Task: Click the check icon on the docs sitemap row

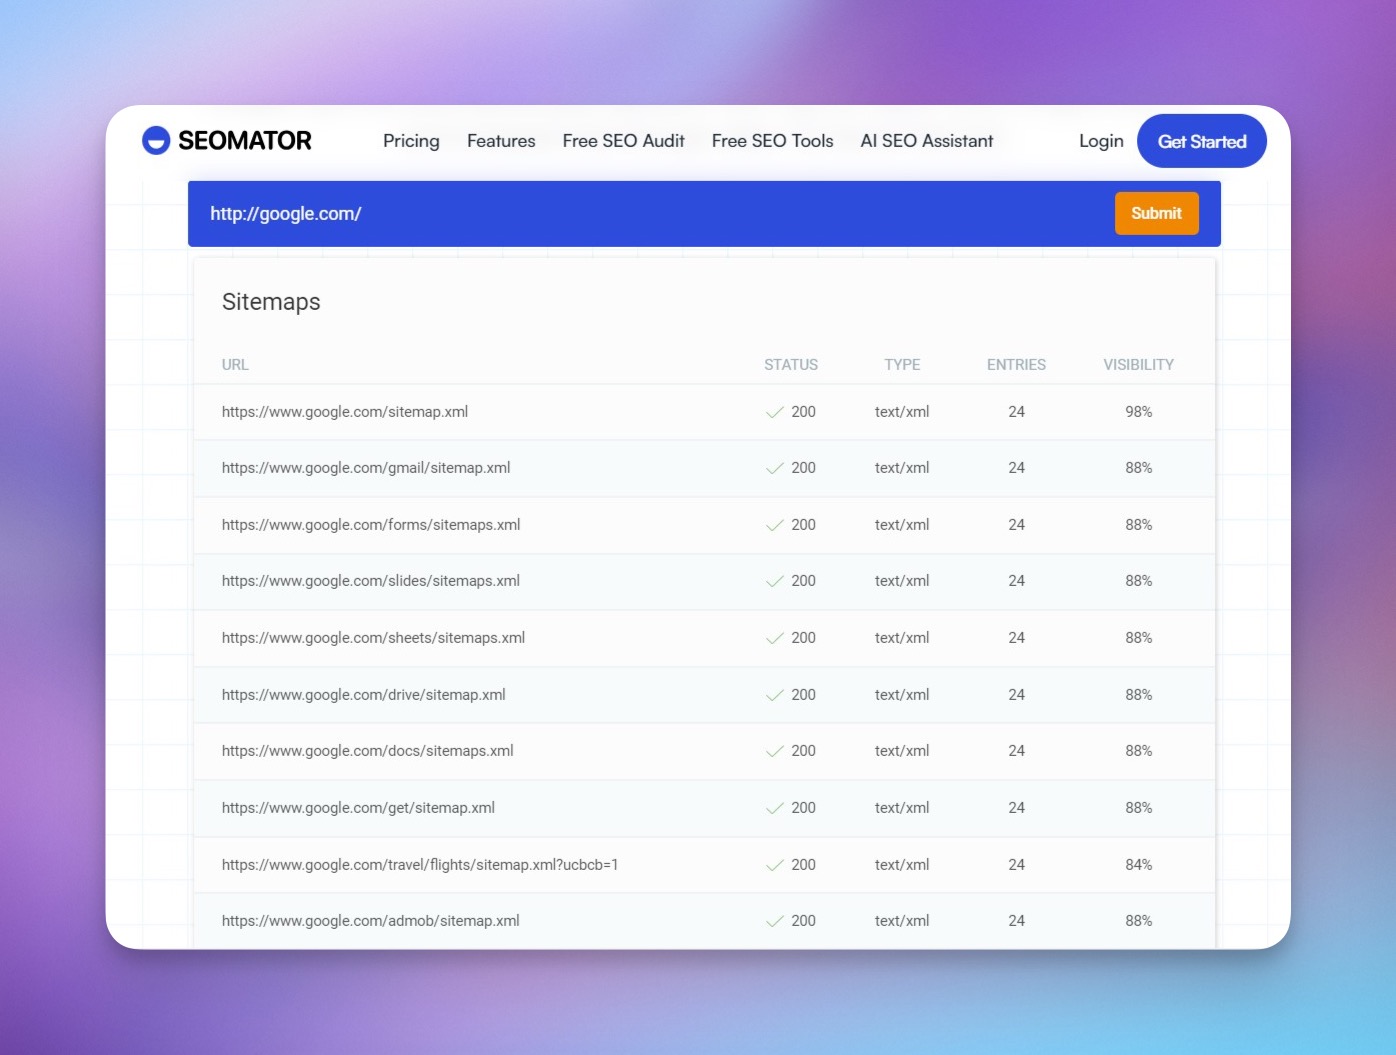Action: (x=774, y=751)
